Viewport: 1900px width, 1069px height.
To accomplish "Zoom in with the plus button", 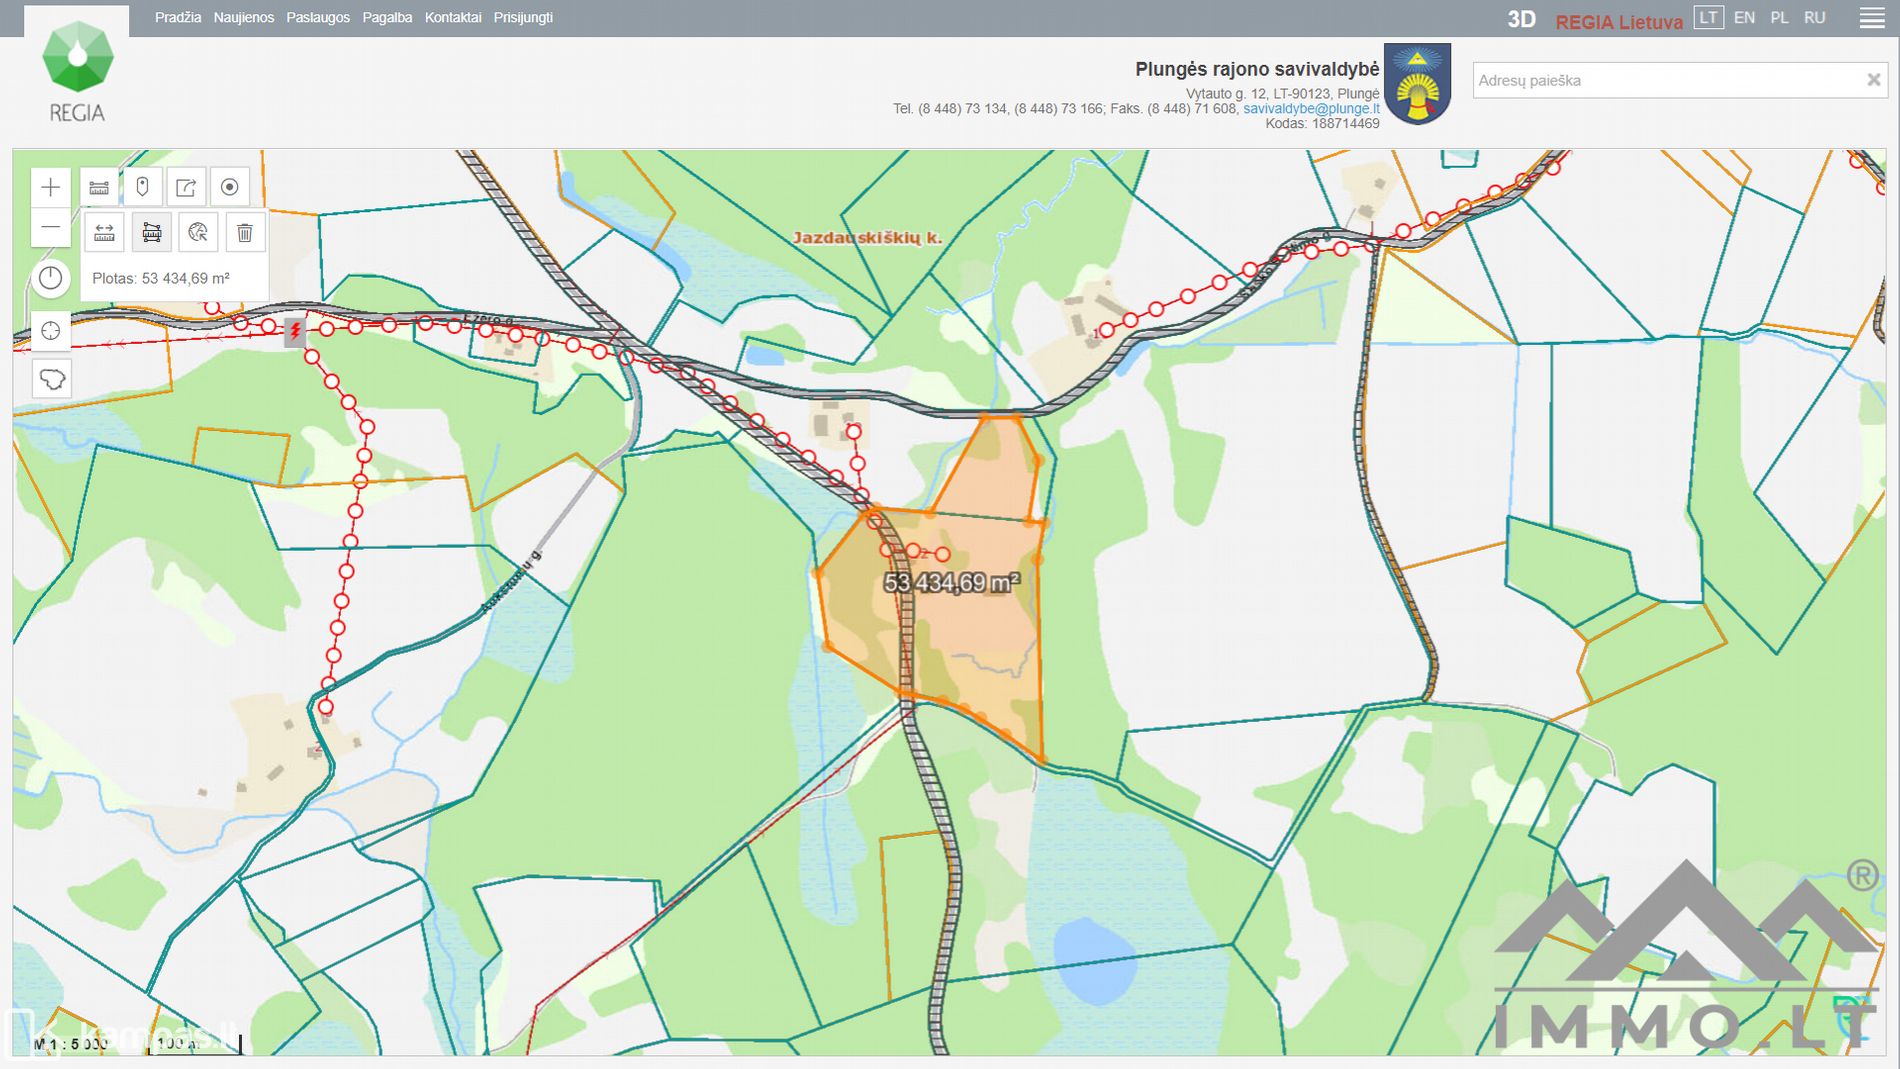I will (x=51, y=187).
